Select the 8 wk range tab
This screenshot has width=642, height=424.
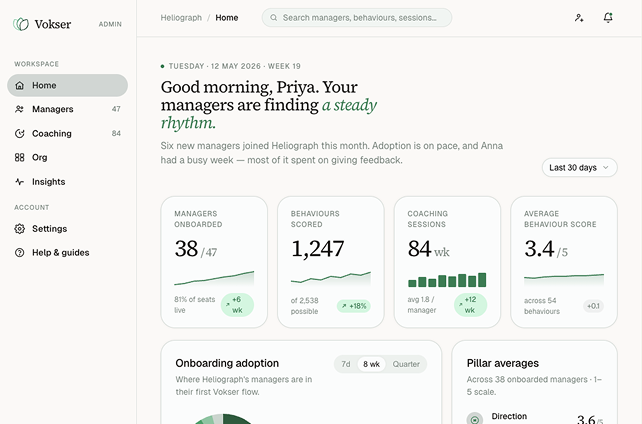[x=371, y=364]
